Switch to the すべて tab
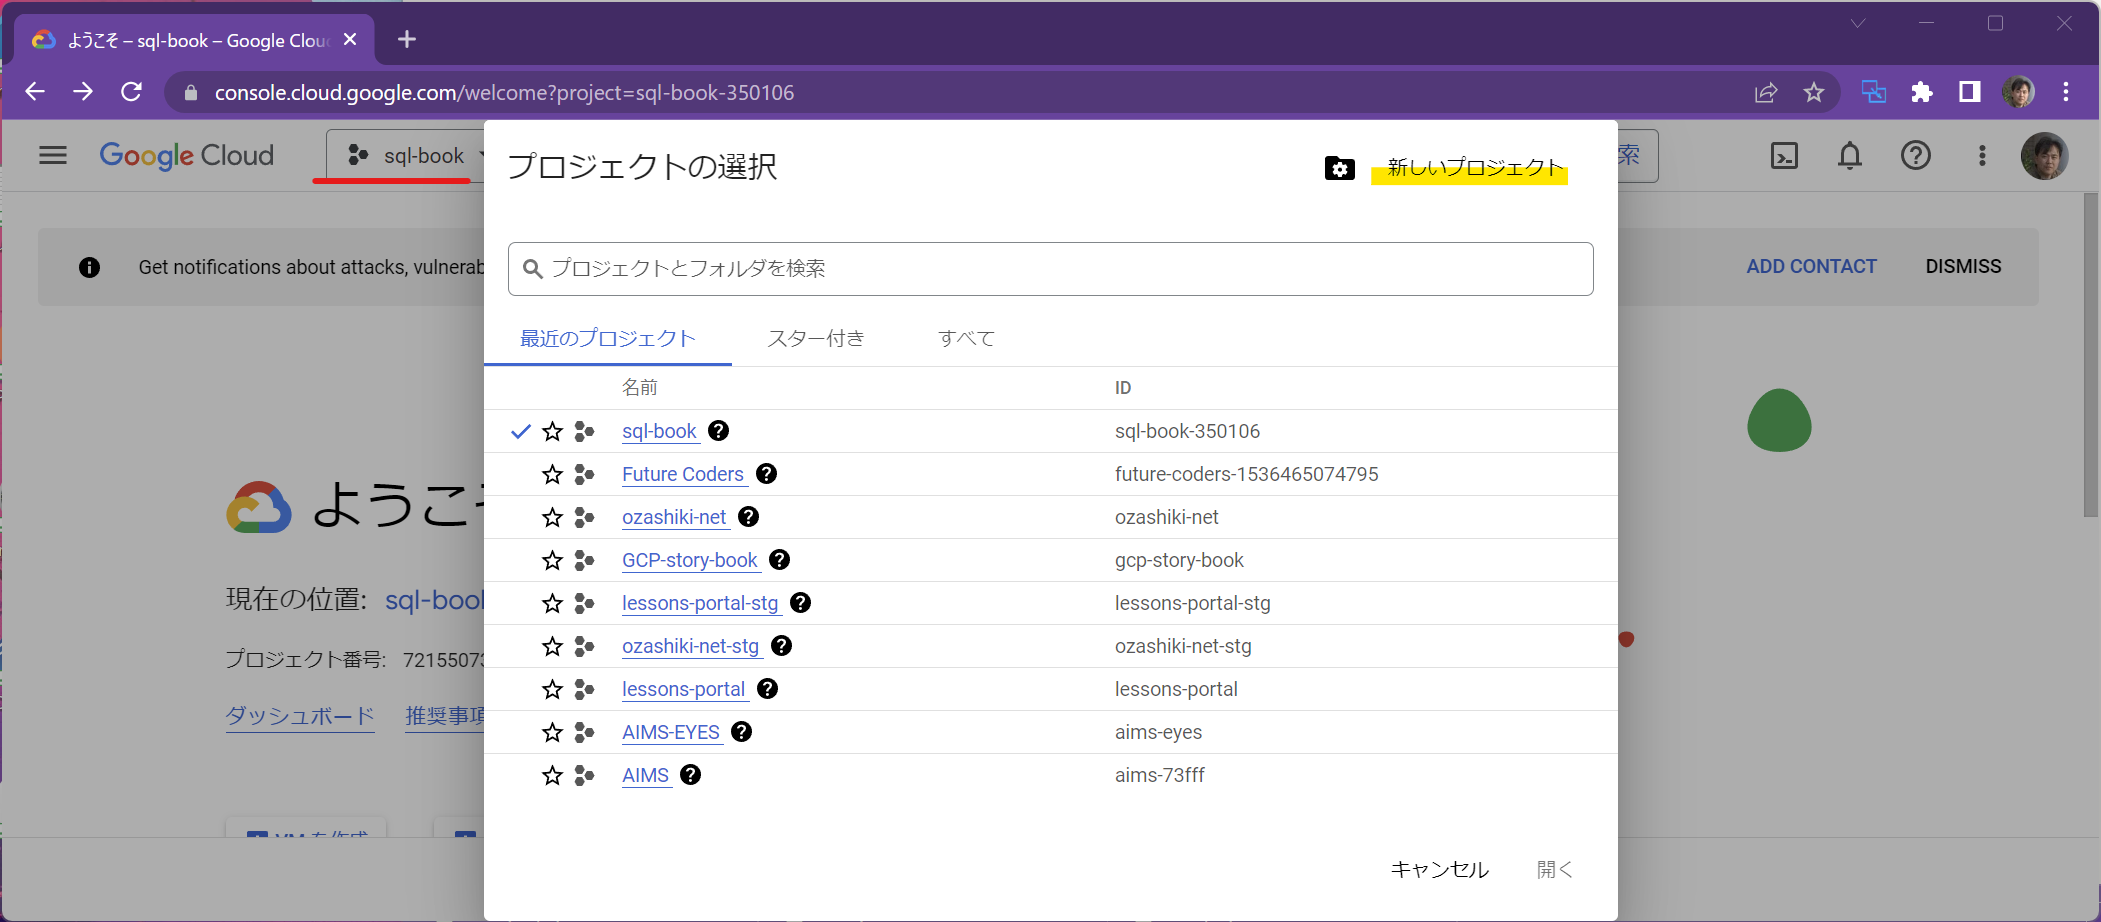Viewport: 2101px width, 922px height. [966, 338]
